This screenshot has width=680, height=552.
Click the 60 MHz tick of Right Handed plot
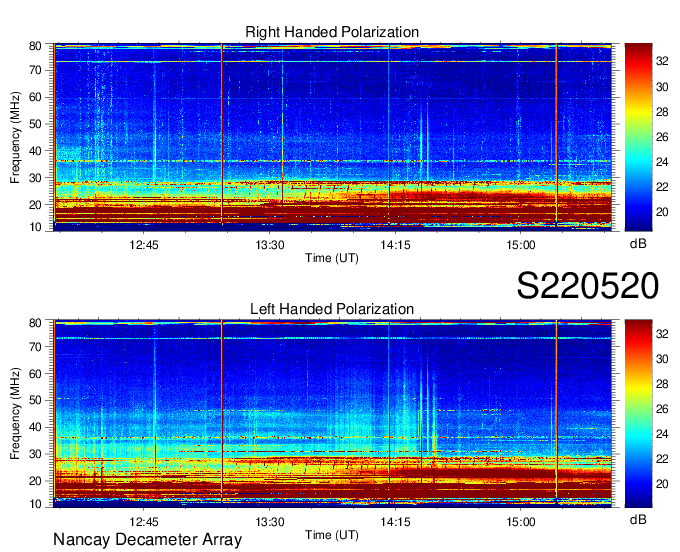[35, 97]
